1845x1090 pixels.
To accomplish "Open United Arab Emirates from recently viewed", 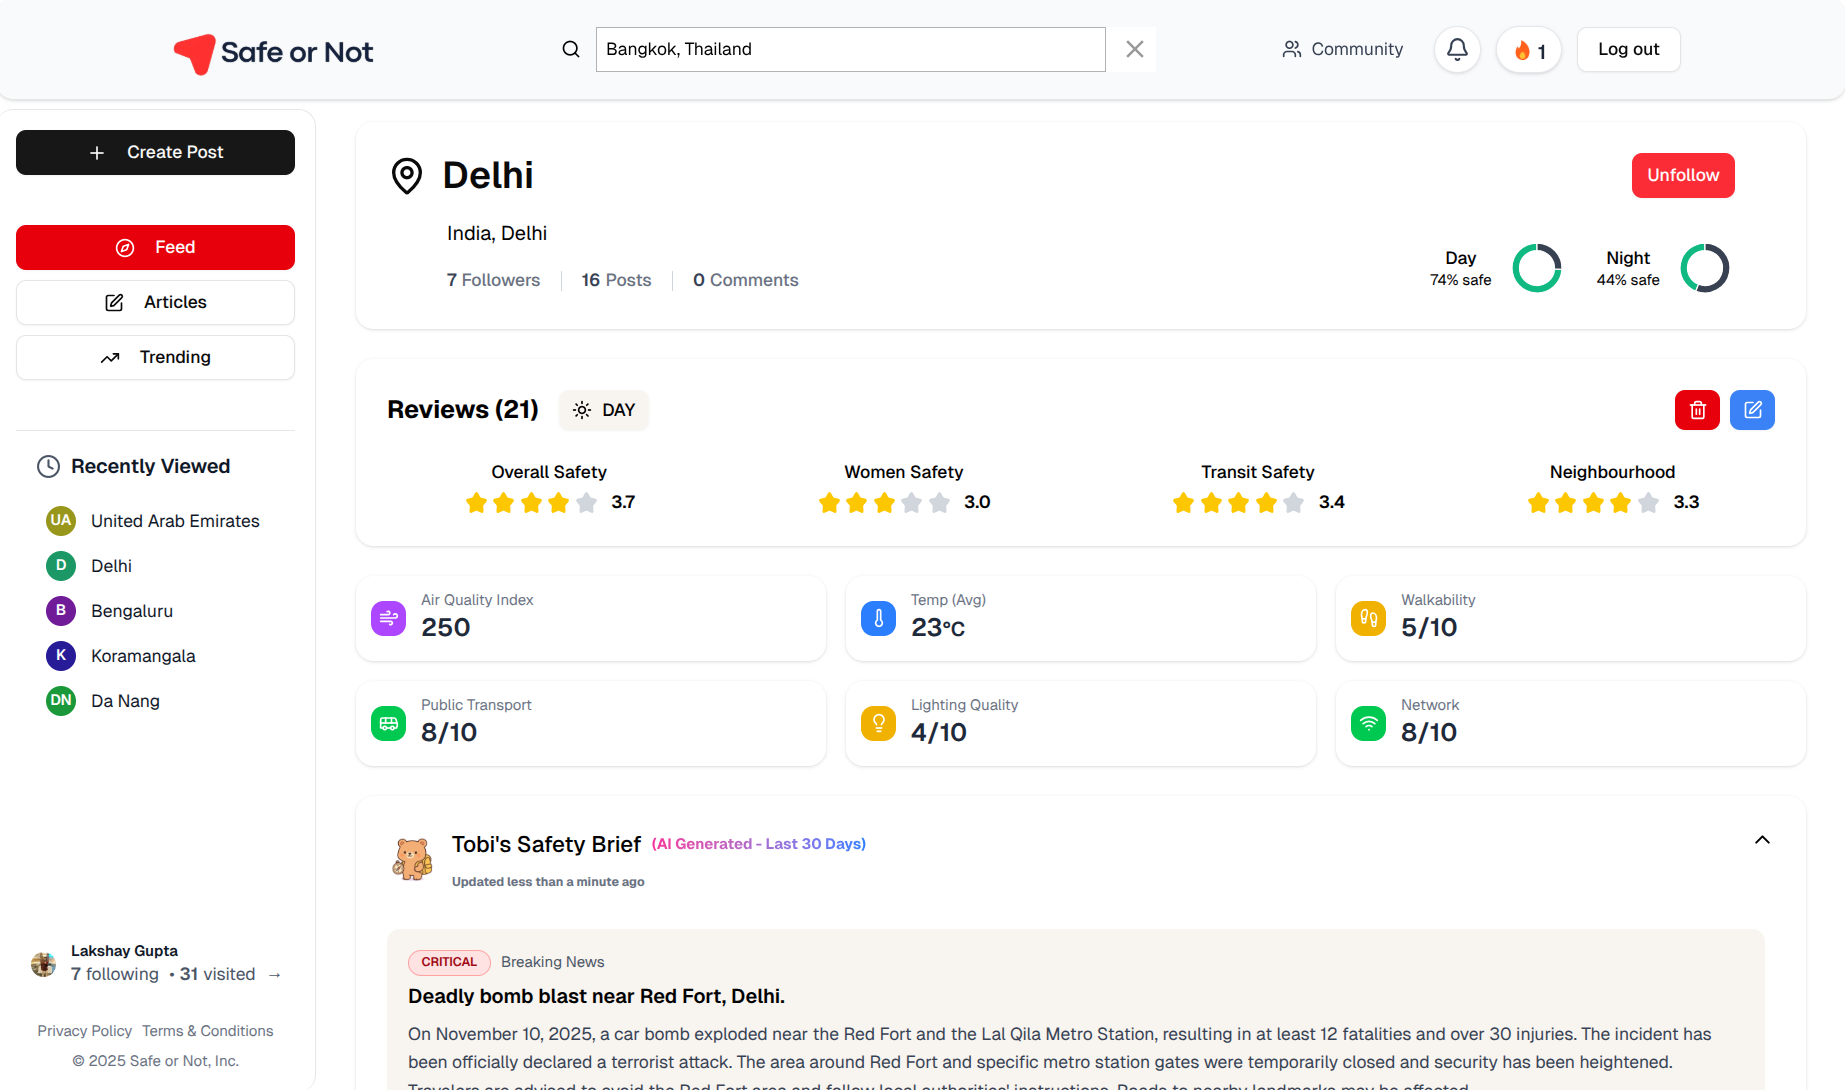I will [175, 521].
